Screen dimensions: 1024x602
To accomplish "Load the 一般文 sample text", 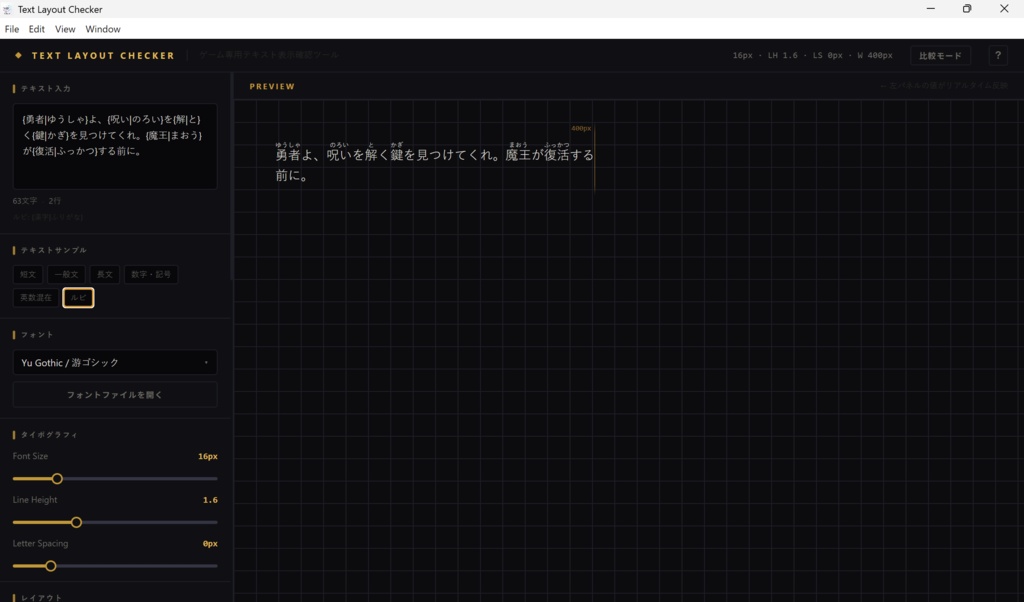I will pos(66,274).
